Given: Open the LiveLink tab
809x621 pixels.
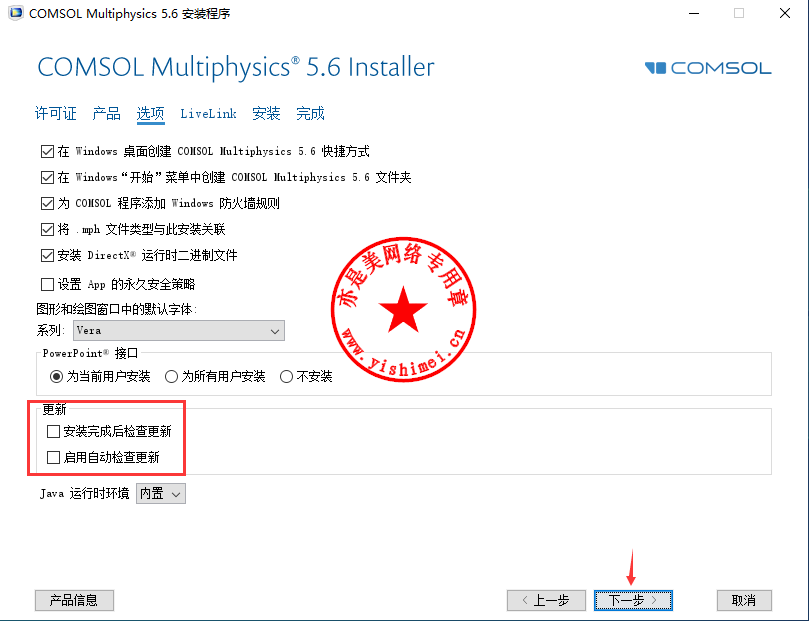Looking at the screenshot, I should pyautogui.click(x=208, y=113).
